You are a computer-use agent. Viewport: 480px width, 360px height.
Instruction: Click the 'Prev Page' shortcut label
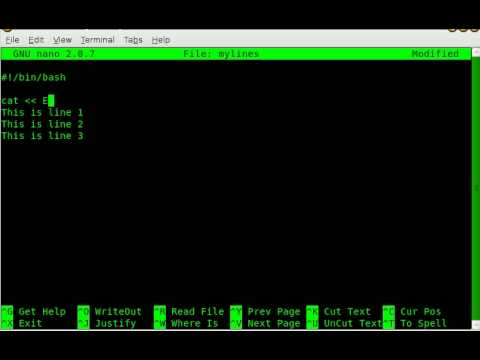click(274, 312)
